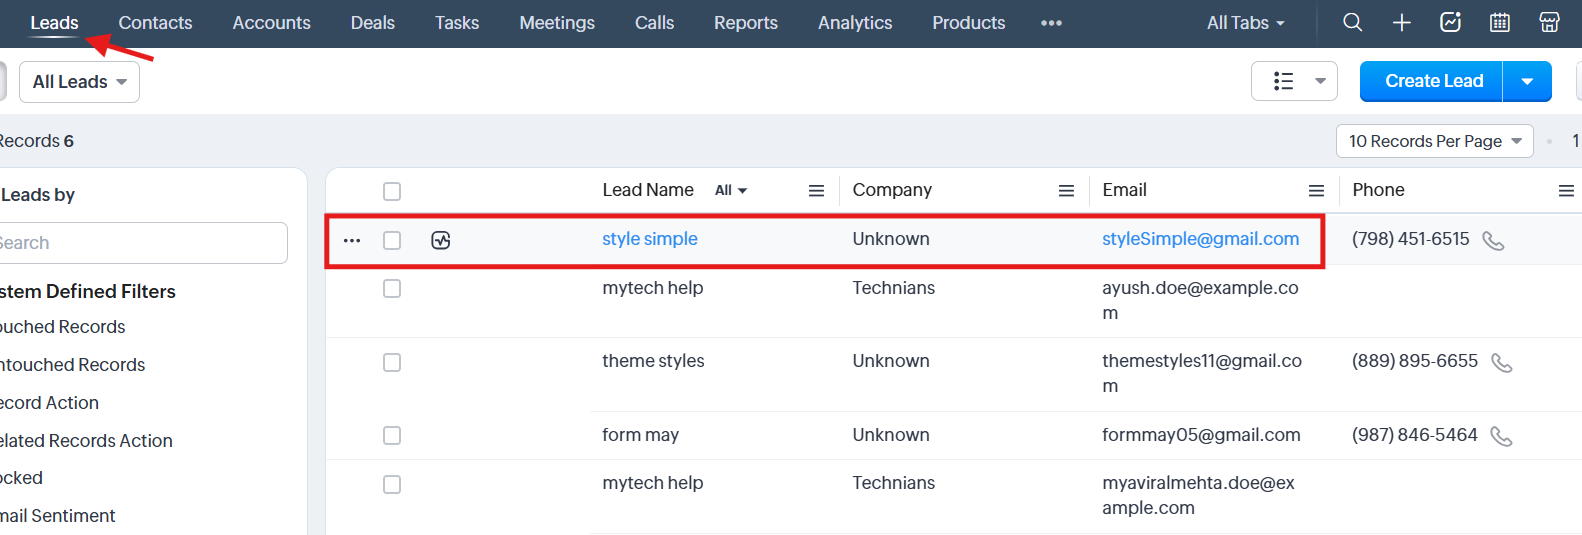
Task: Open the Analytics tab
Action: click(x=855, y=23)
